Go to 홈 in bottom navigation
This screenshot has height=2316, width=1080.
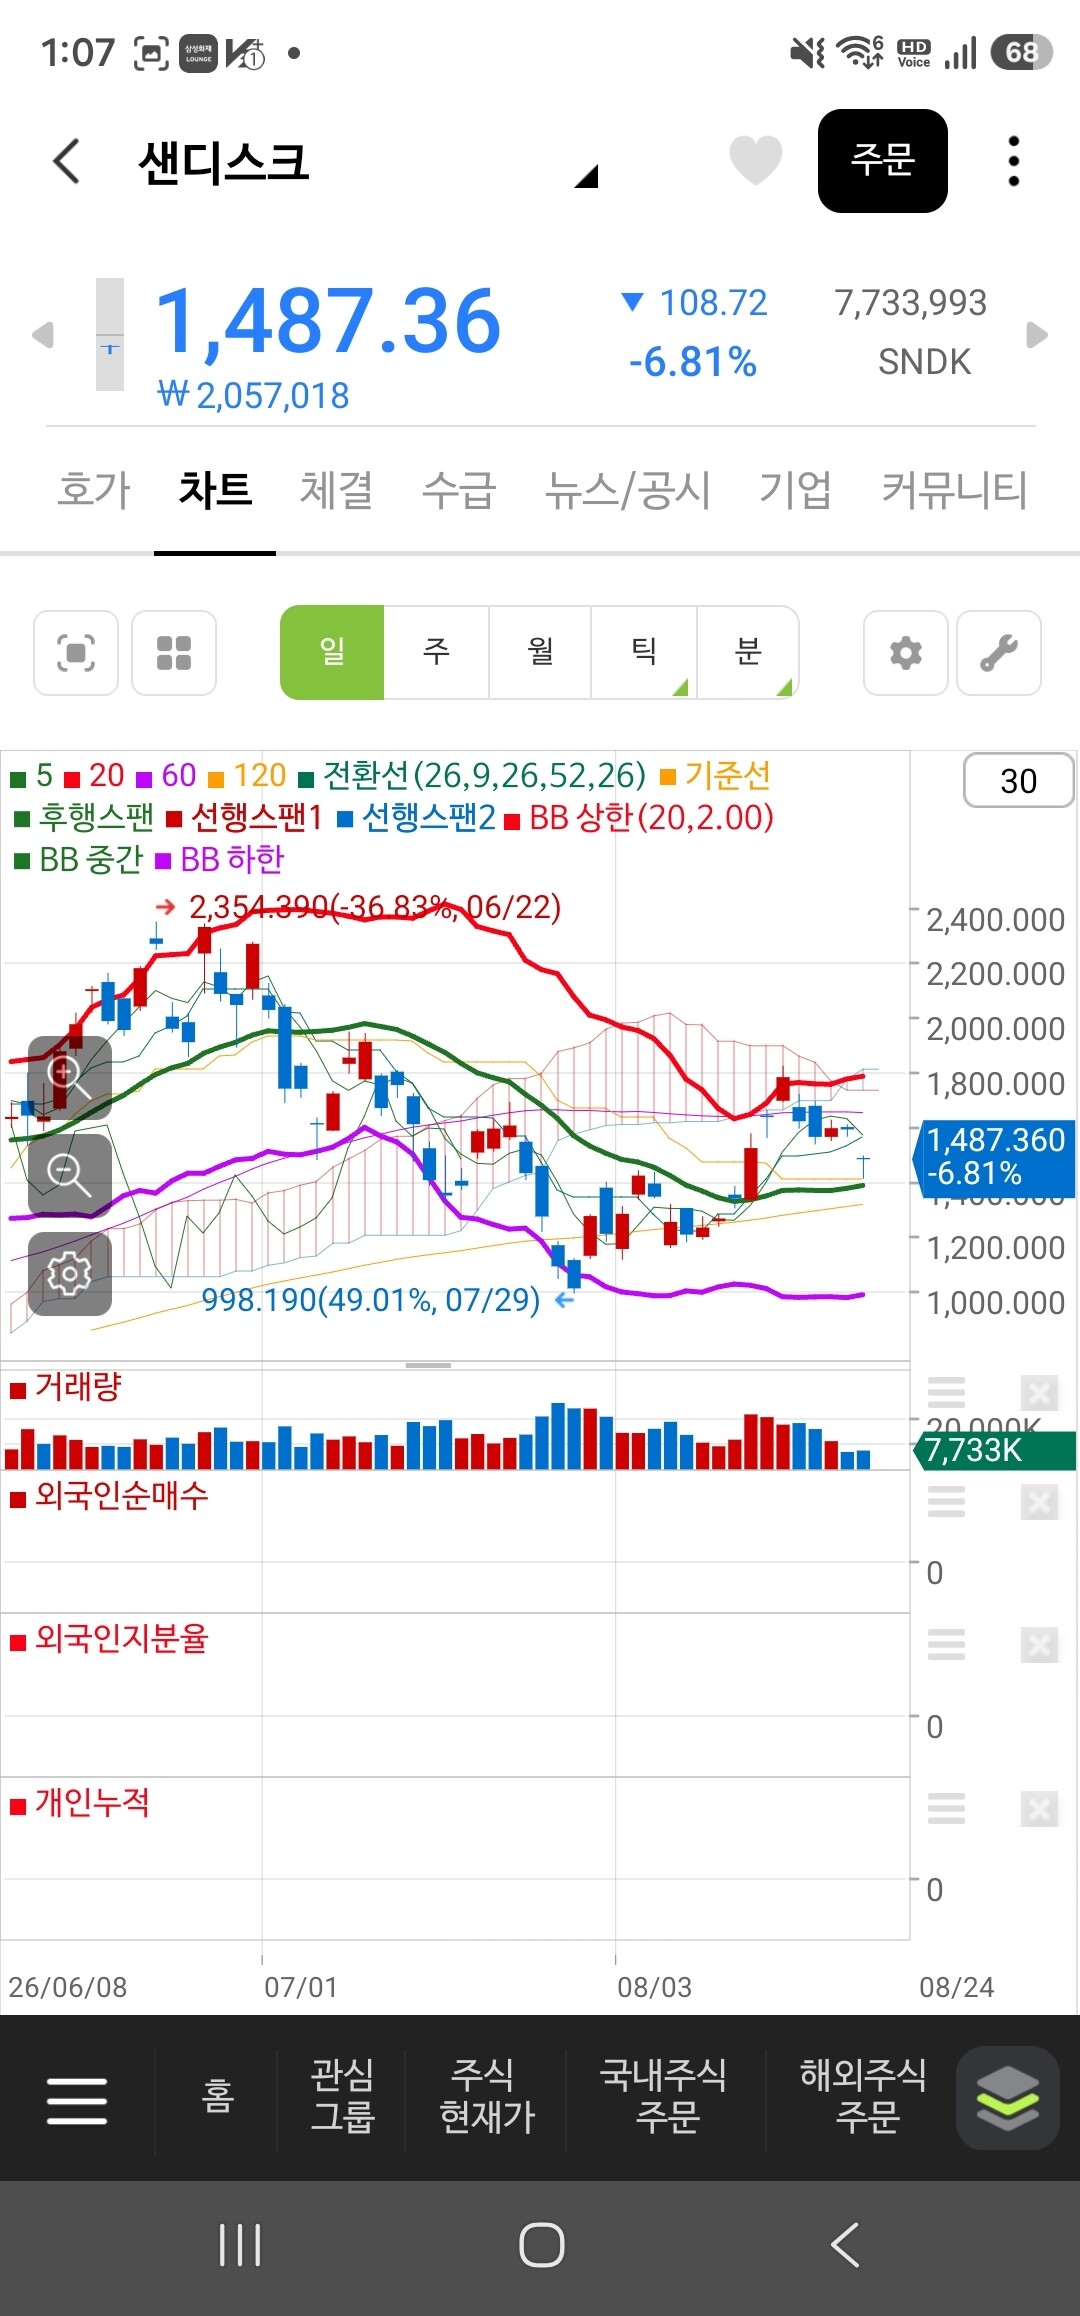217,2095
